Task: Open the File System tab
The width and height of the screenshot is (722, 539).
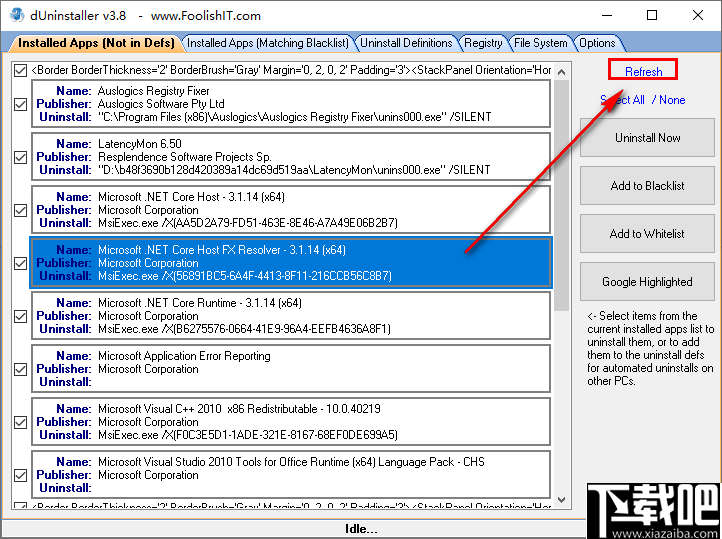Action: point(541,43)
